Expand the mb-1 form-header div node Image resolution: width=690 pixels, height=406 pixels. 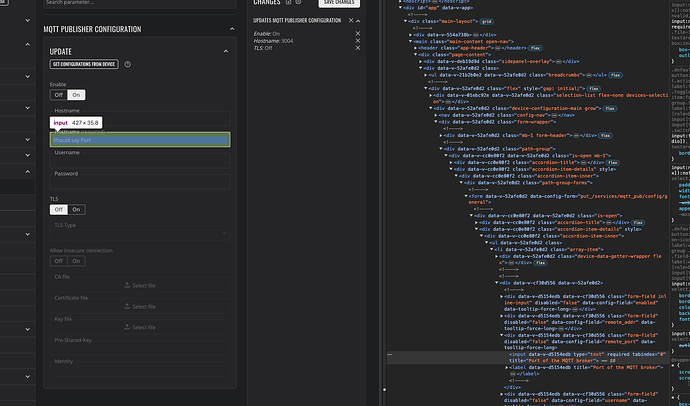tap(440, 135)
